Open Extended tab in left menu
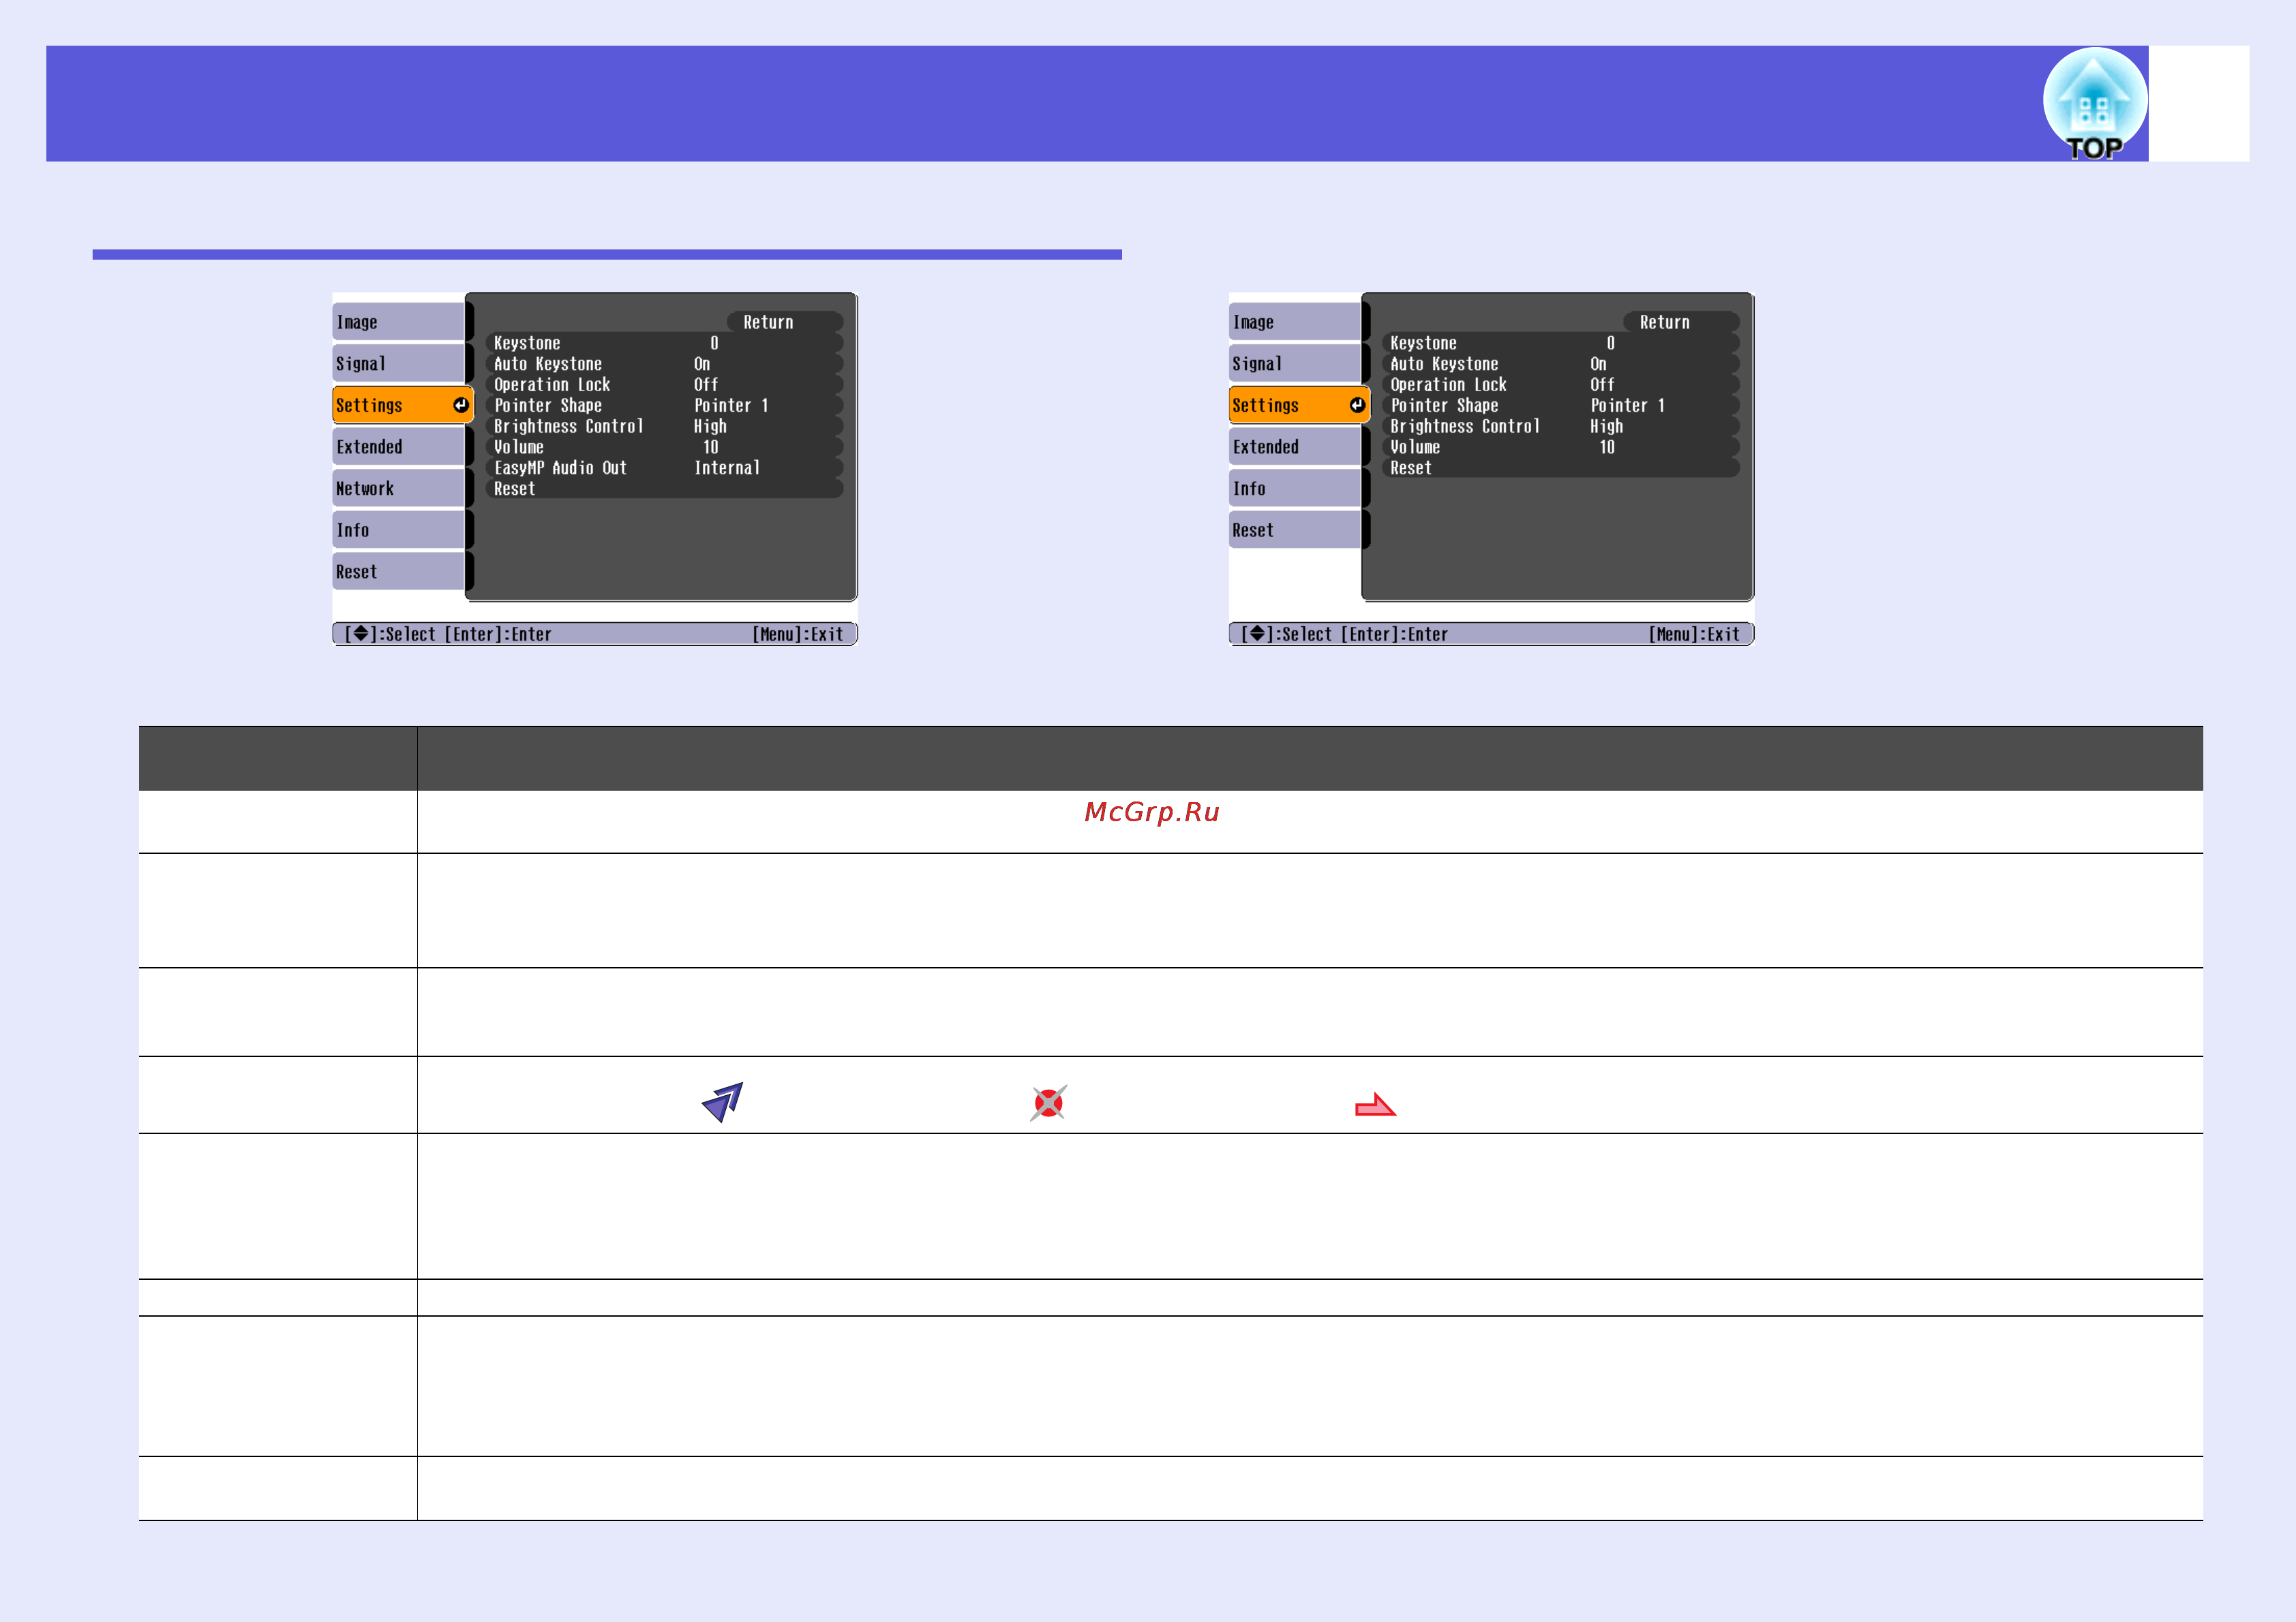 399,447
